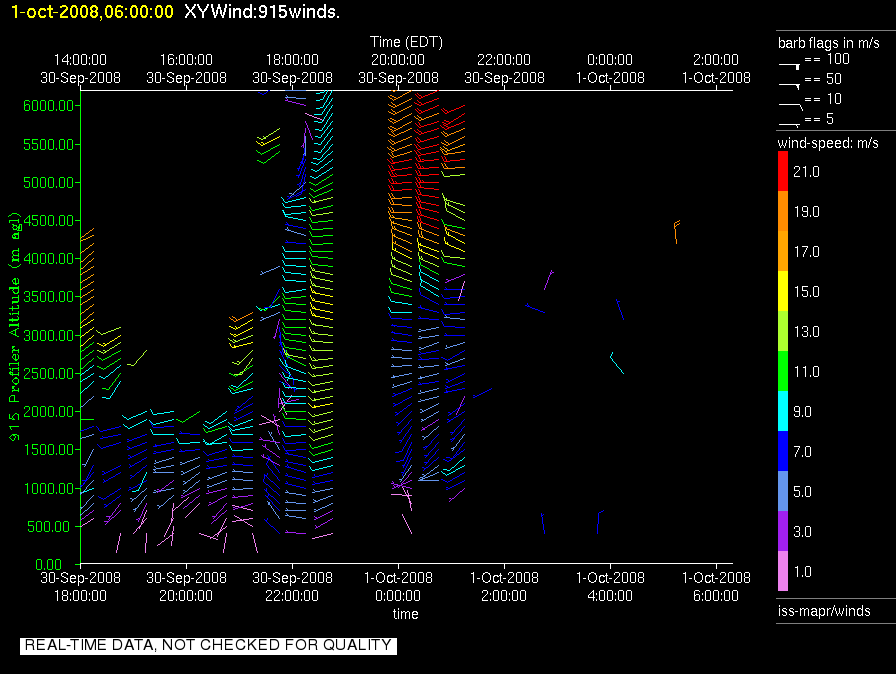Click the 16:00:00 30-Sep-2008 top axis label
Image resolution: width=896 pixels, height=674 pixels.
(x=186, y=69)
